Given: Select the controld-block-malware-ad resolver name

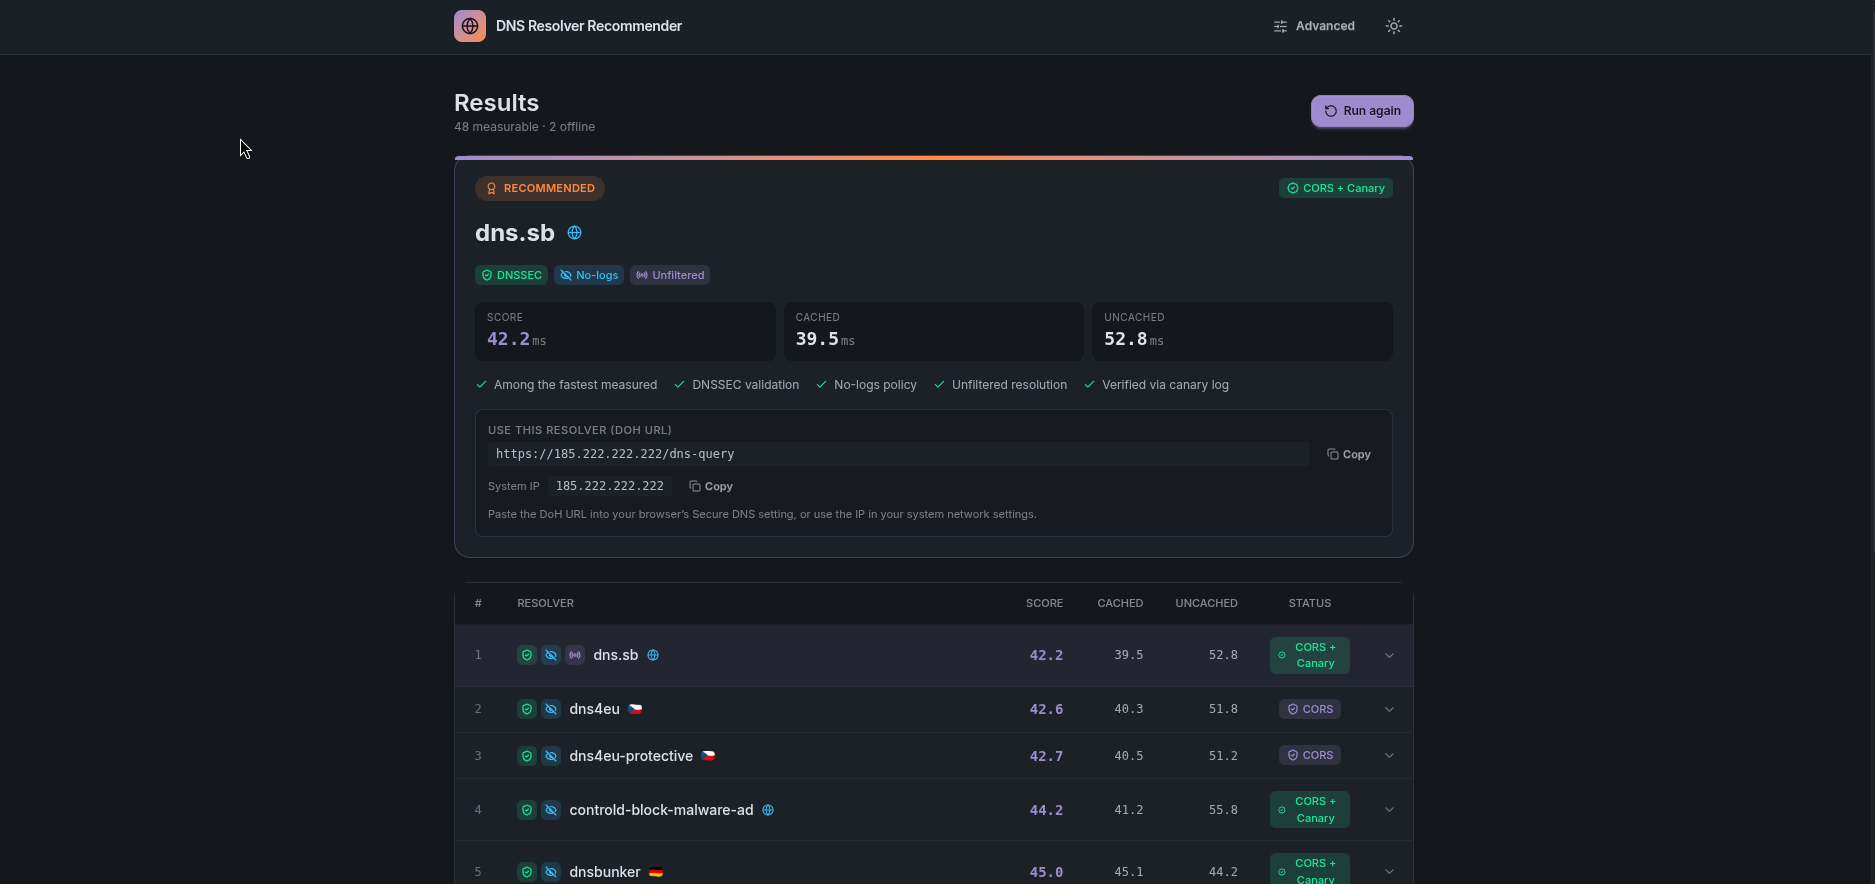Looking at the screenshot, I should 661,810.
